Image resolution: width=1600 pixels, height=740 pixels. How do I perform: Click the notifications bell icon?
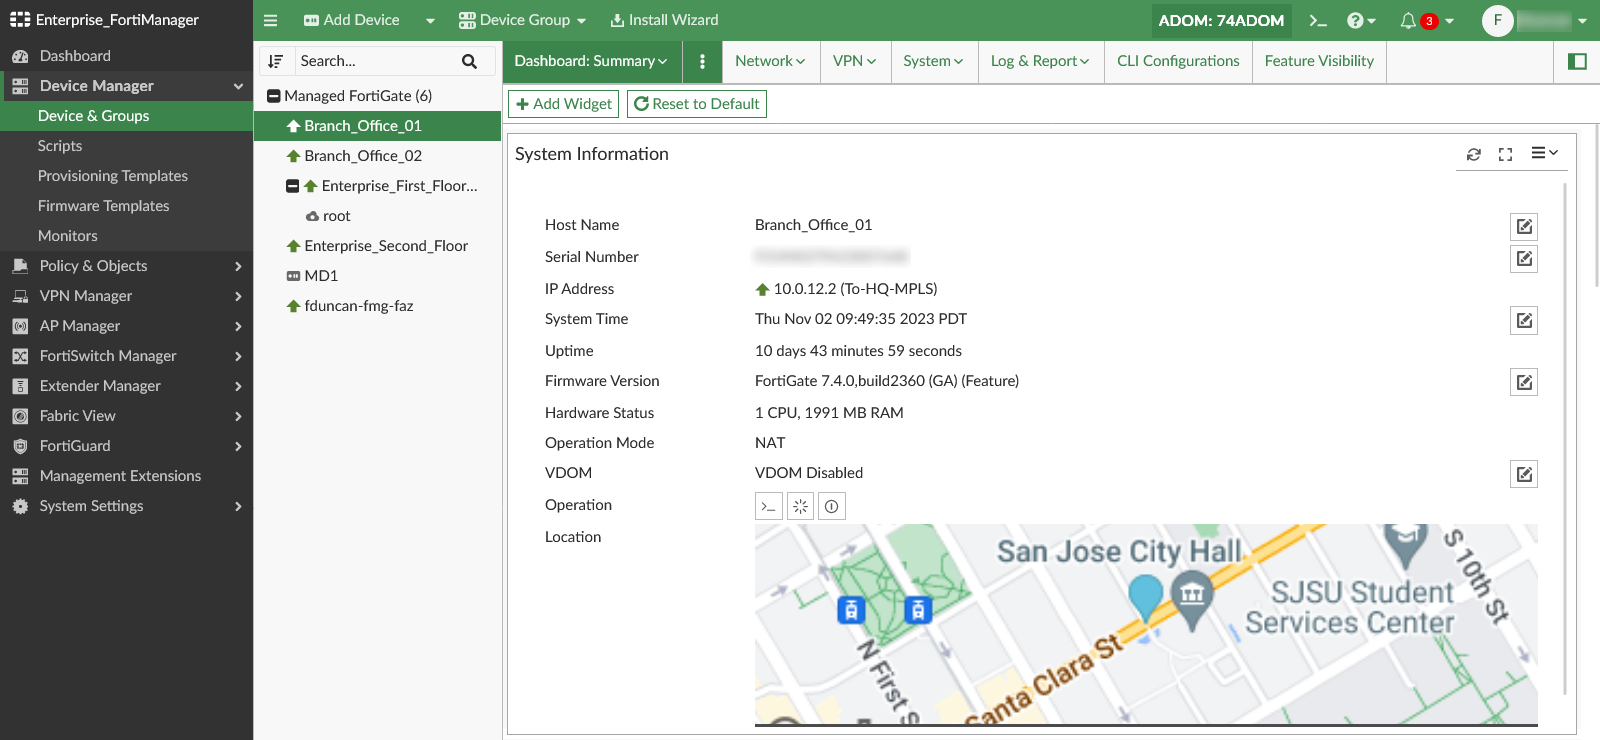[x=1408, y=21]
